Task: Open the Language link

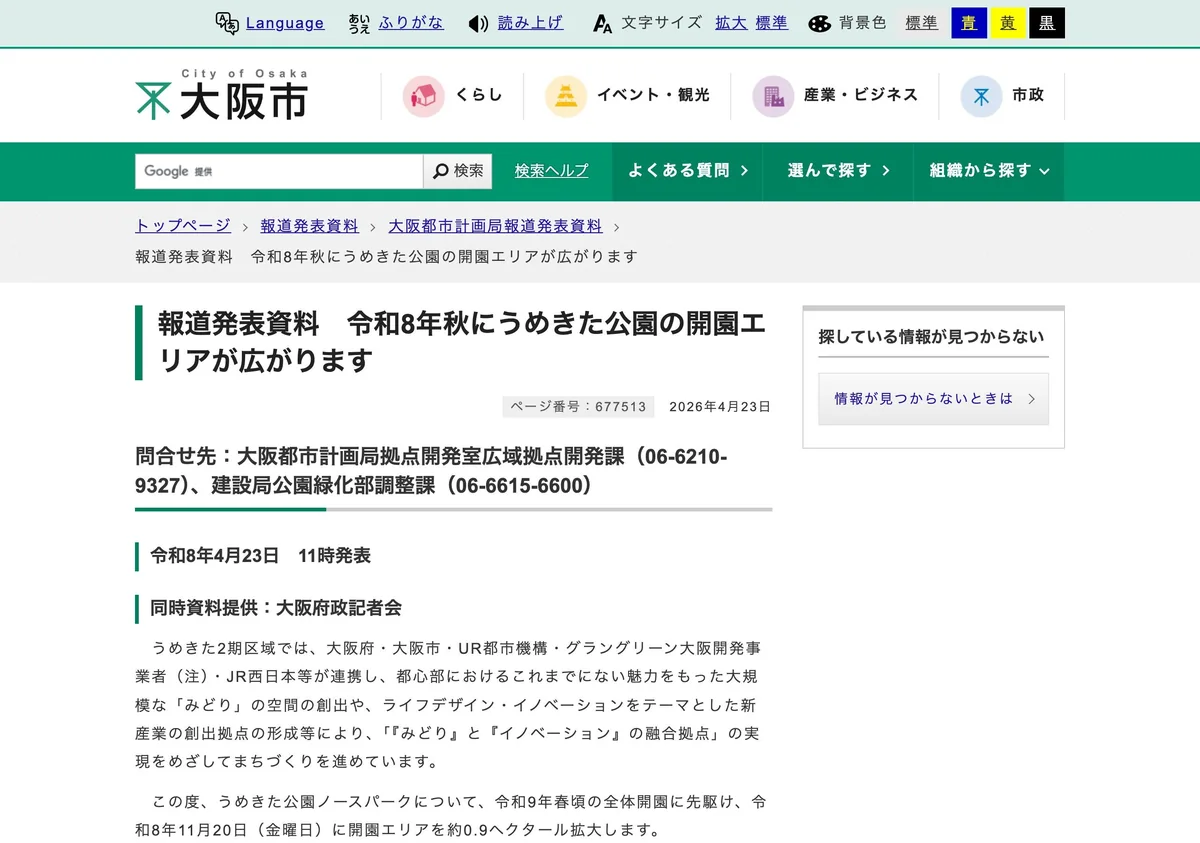Action: click(285, 23)
